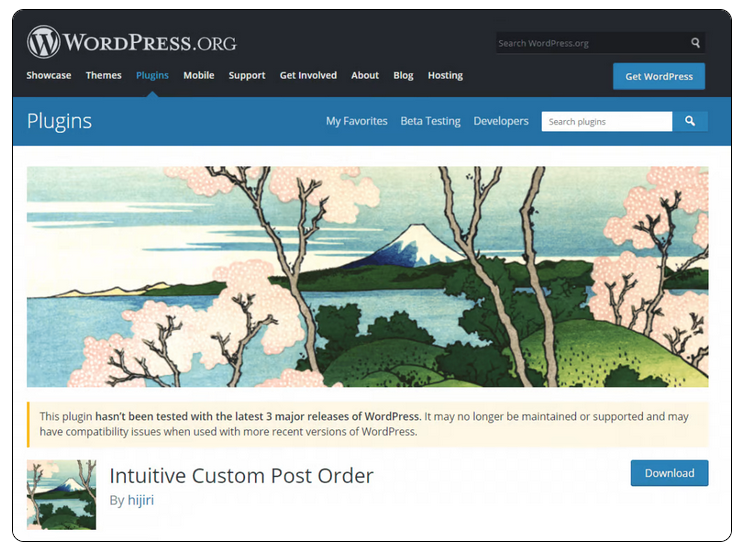Select the Plugins navigation item

pyautogui.click(x=152, y=75)
